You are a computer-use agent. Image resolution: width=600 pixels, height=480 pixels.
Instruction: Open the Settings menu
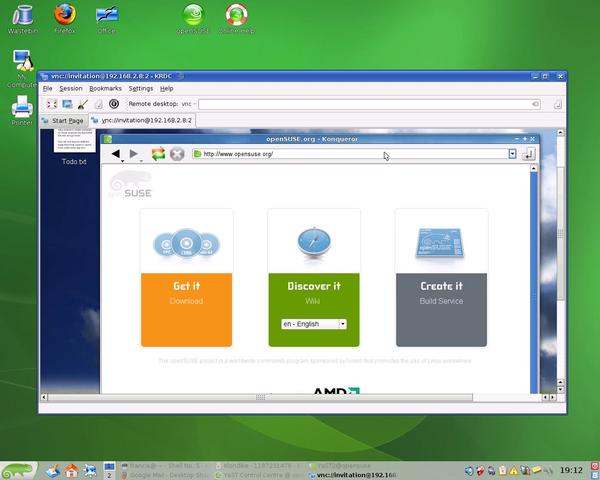click(x=141, y=88)
